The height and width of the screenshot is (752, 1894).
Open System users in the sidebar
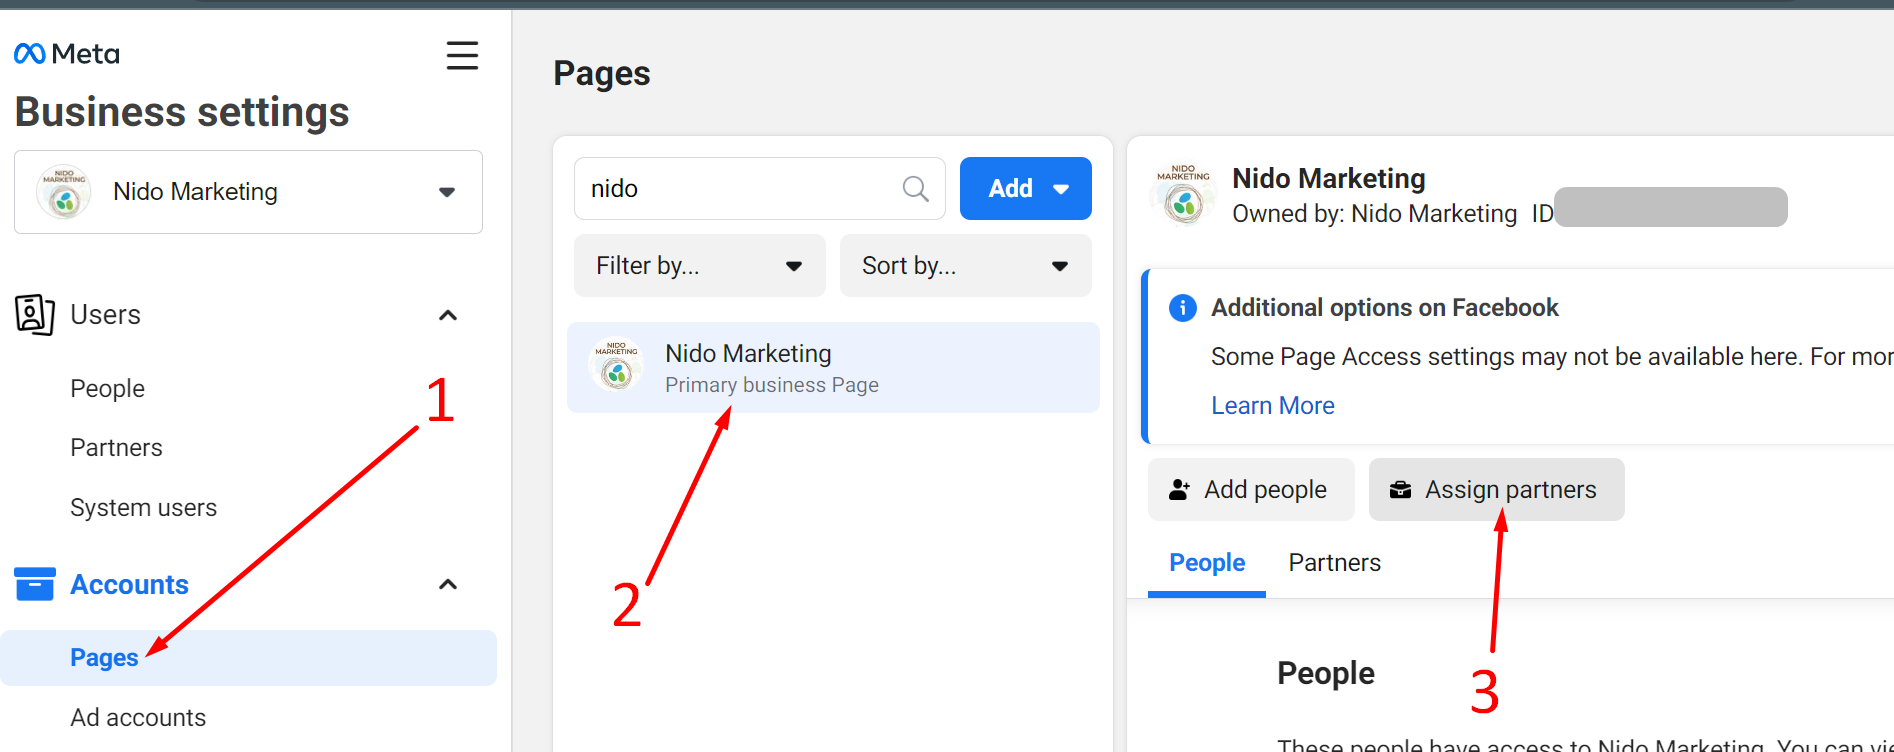coord(143,508)
